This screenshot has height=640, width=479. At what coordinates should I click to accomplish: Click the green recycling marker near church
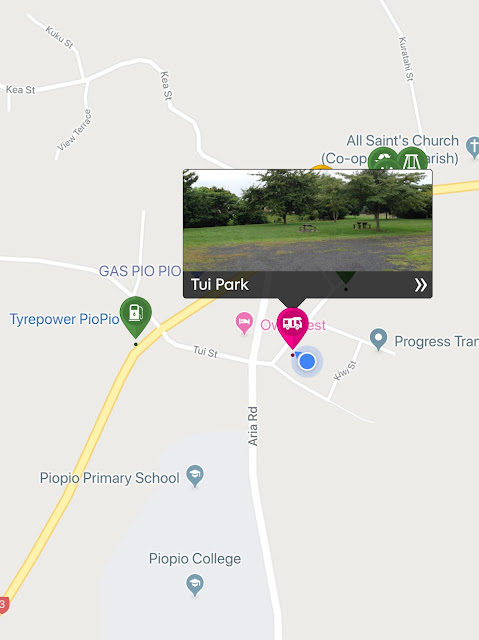point(383,159)
